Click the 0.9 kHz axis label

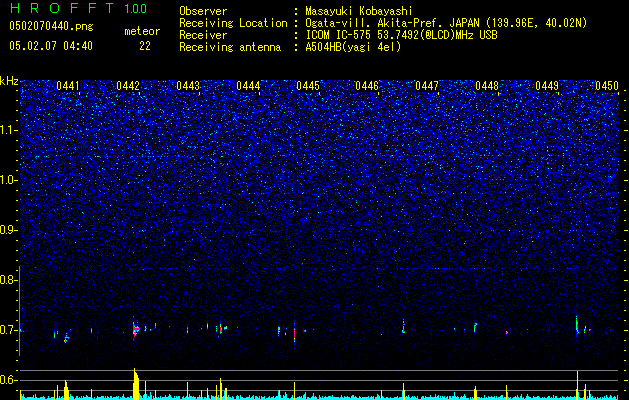click(x=9, y=230)
